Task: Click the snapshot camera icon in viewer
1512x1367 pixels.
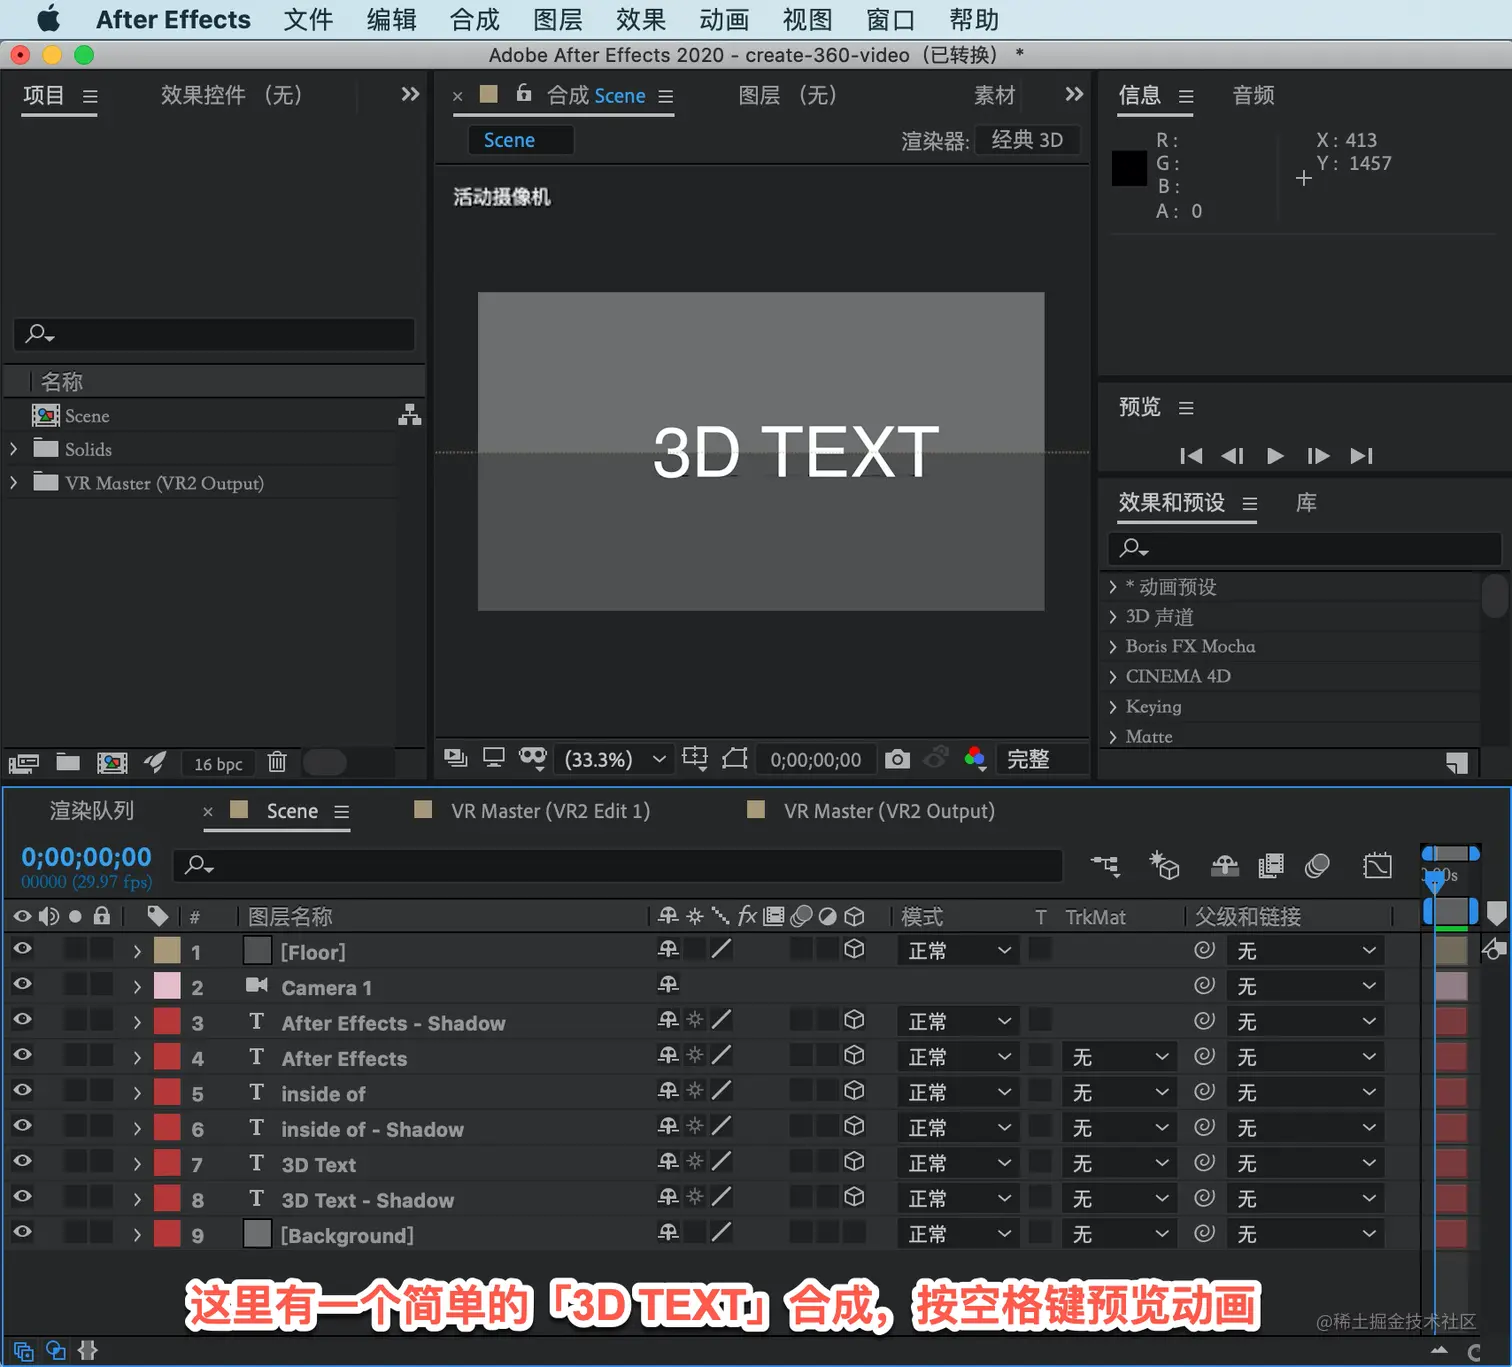Action: [x=897, y=759]
